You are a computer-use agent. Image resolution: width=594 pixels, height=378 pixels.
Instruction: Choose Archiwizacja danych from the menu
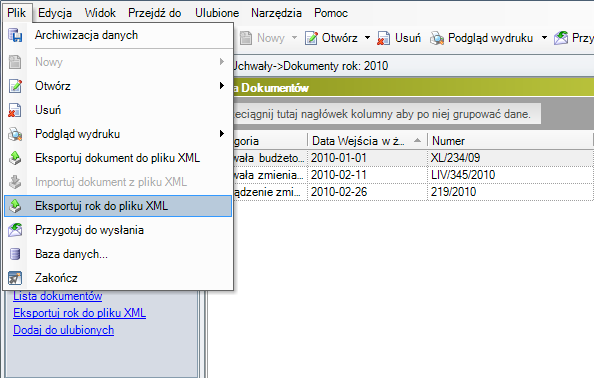click(x=118, y=35)
